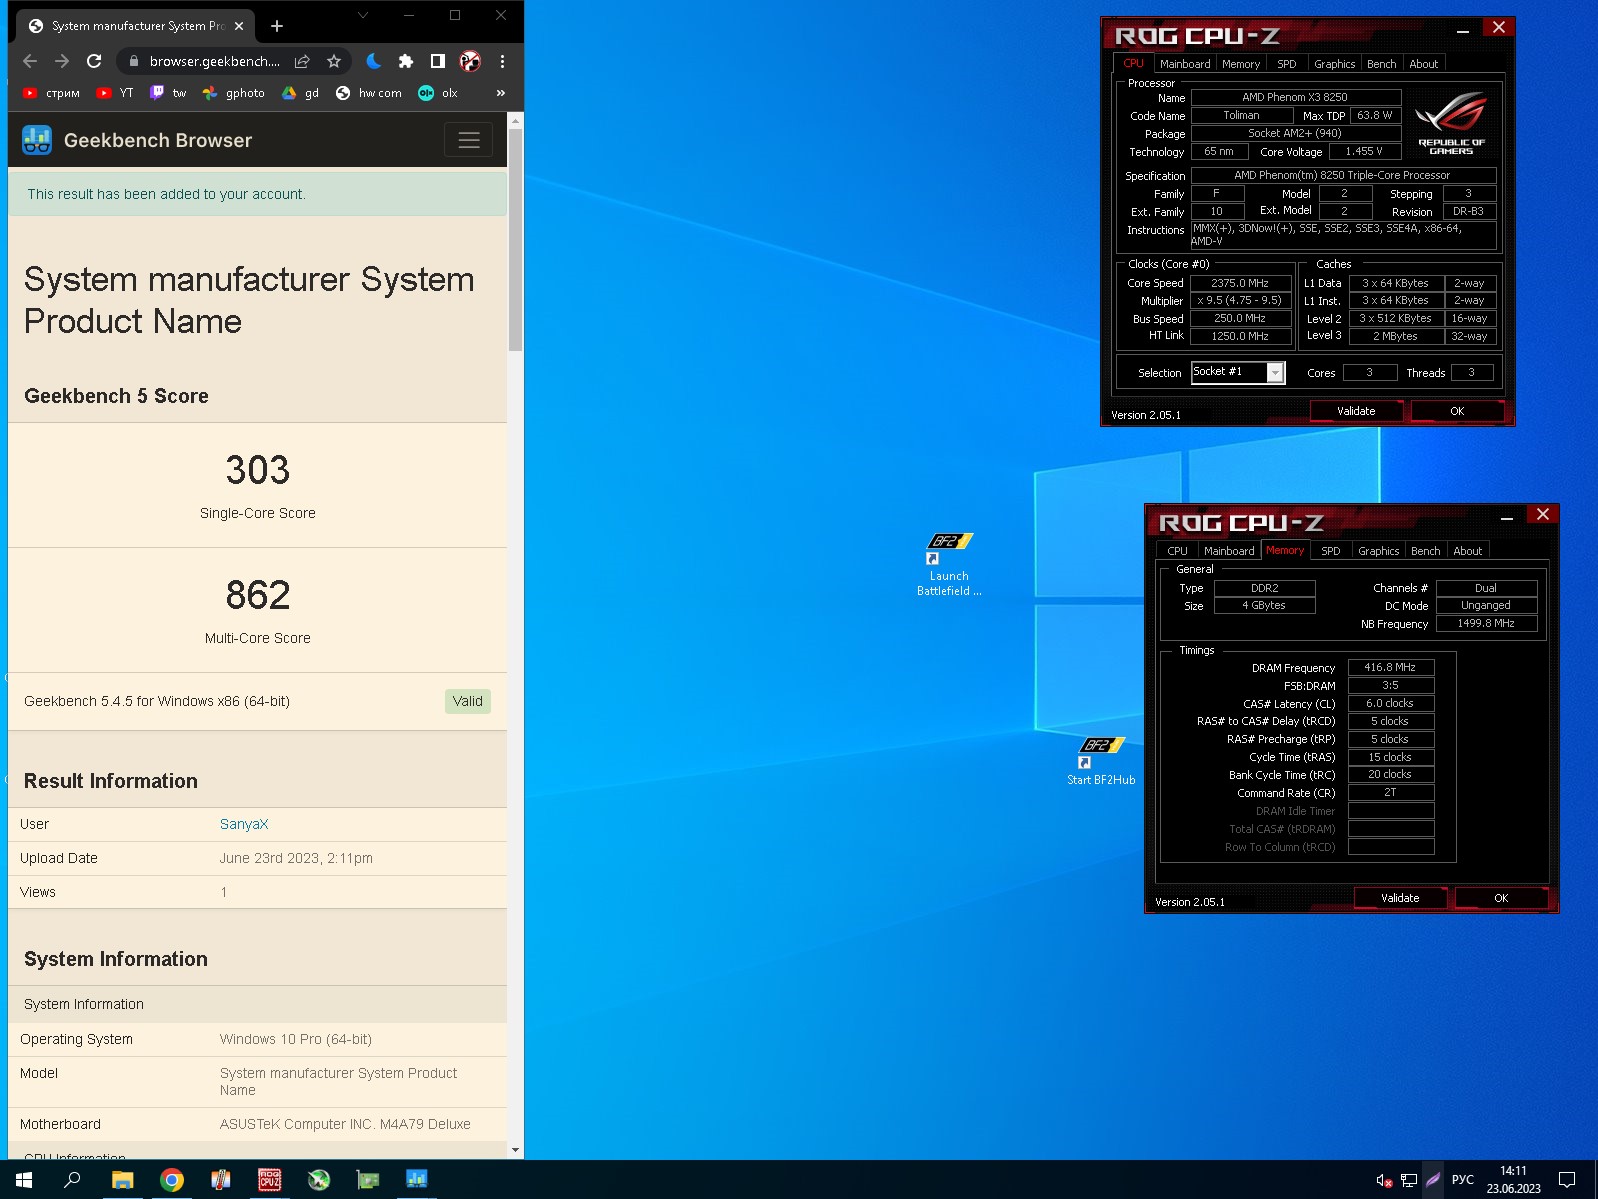Open the tw Twitch bookmark
The width and height of the screenshot is (1598, 1199).
pyautogui.click(x=168, y=93)
